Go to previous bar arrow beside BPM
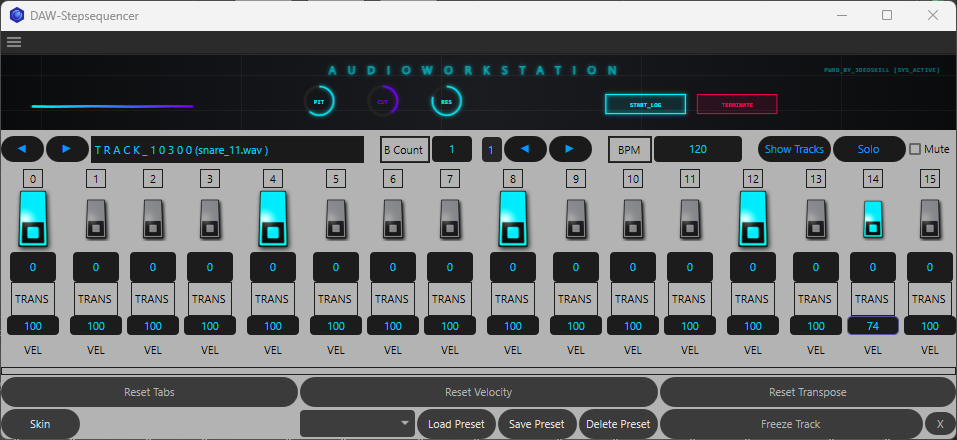Image resolution: width=957 pixels, height=440 pixels. click(x=525, y=149)
